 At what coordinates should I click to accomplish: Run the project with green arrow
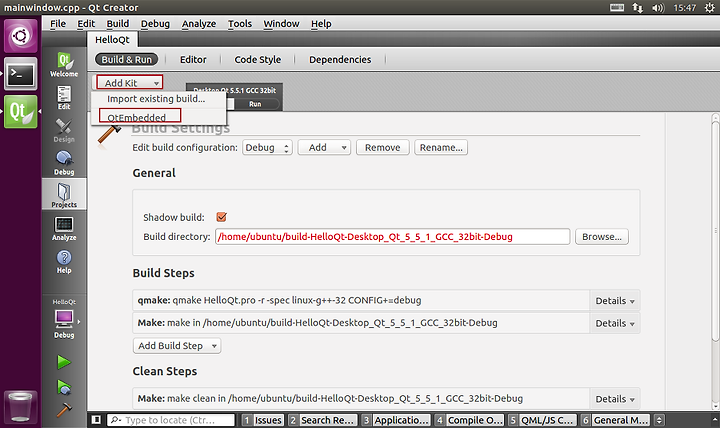click(x=64, y=362)
